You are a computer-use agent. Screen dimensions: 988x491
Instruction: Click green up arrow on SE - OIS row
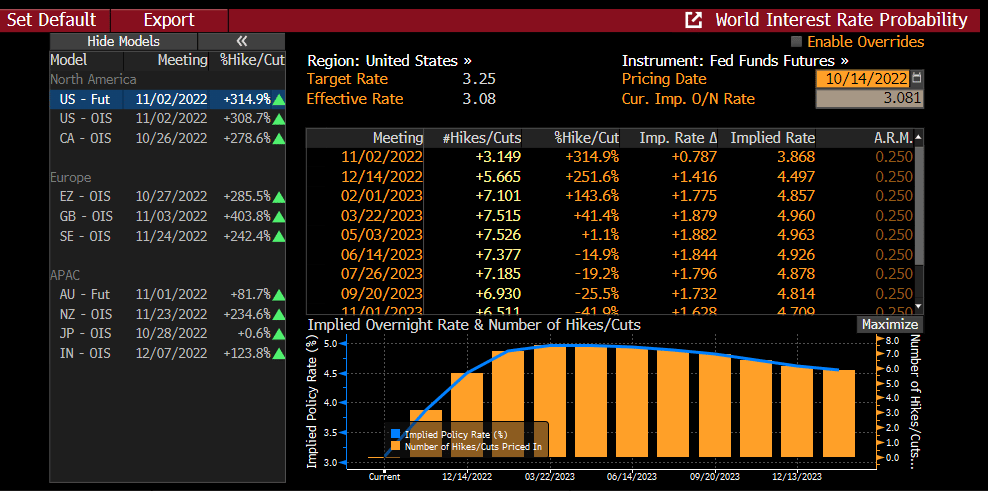[x=279, y=236]
